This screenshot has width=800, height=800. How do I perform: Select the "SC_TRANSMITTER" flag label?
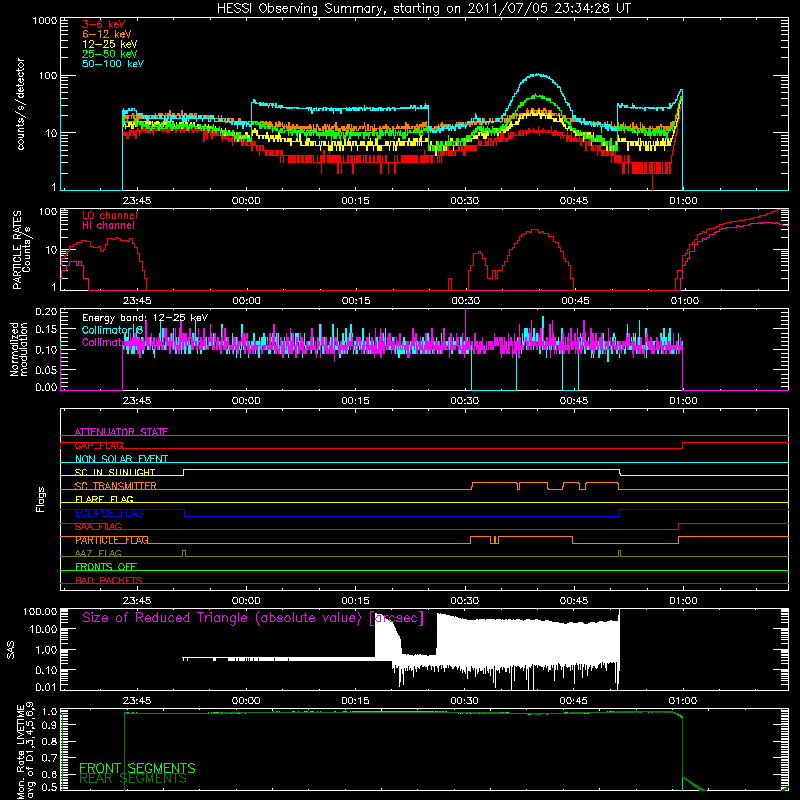click(115, 486)
